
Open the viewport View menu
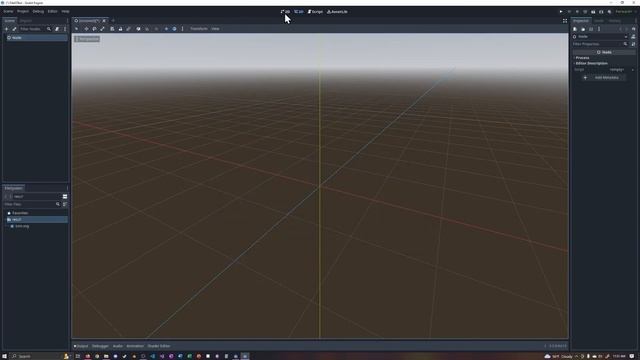[x=215, y=29]
